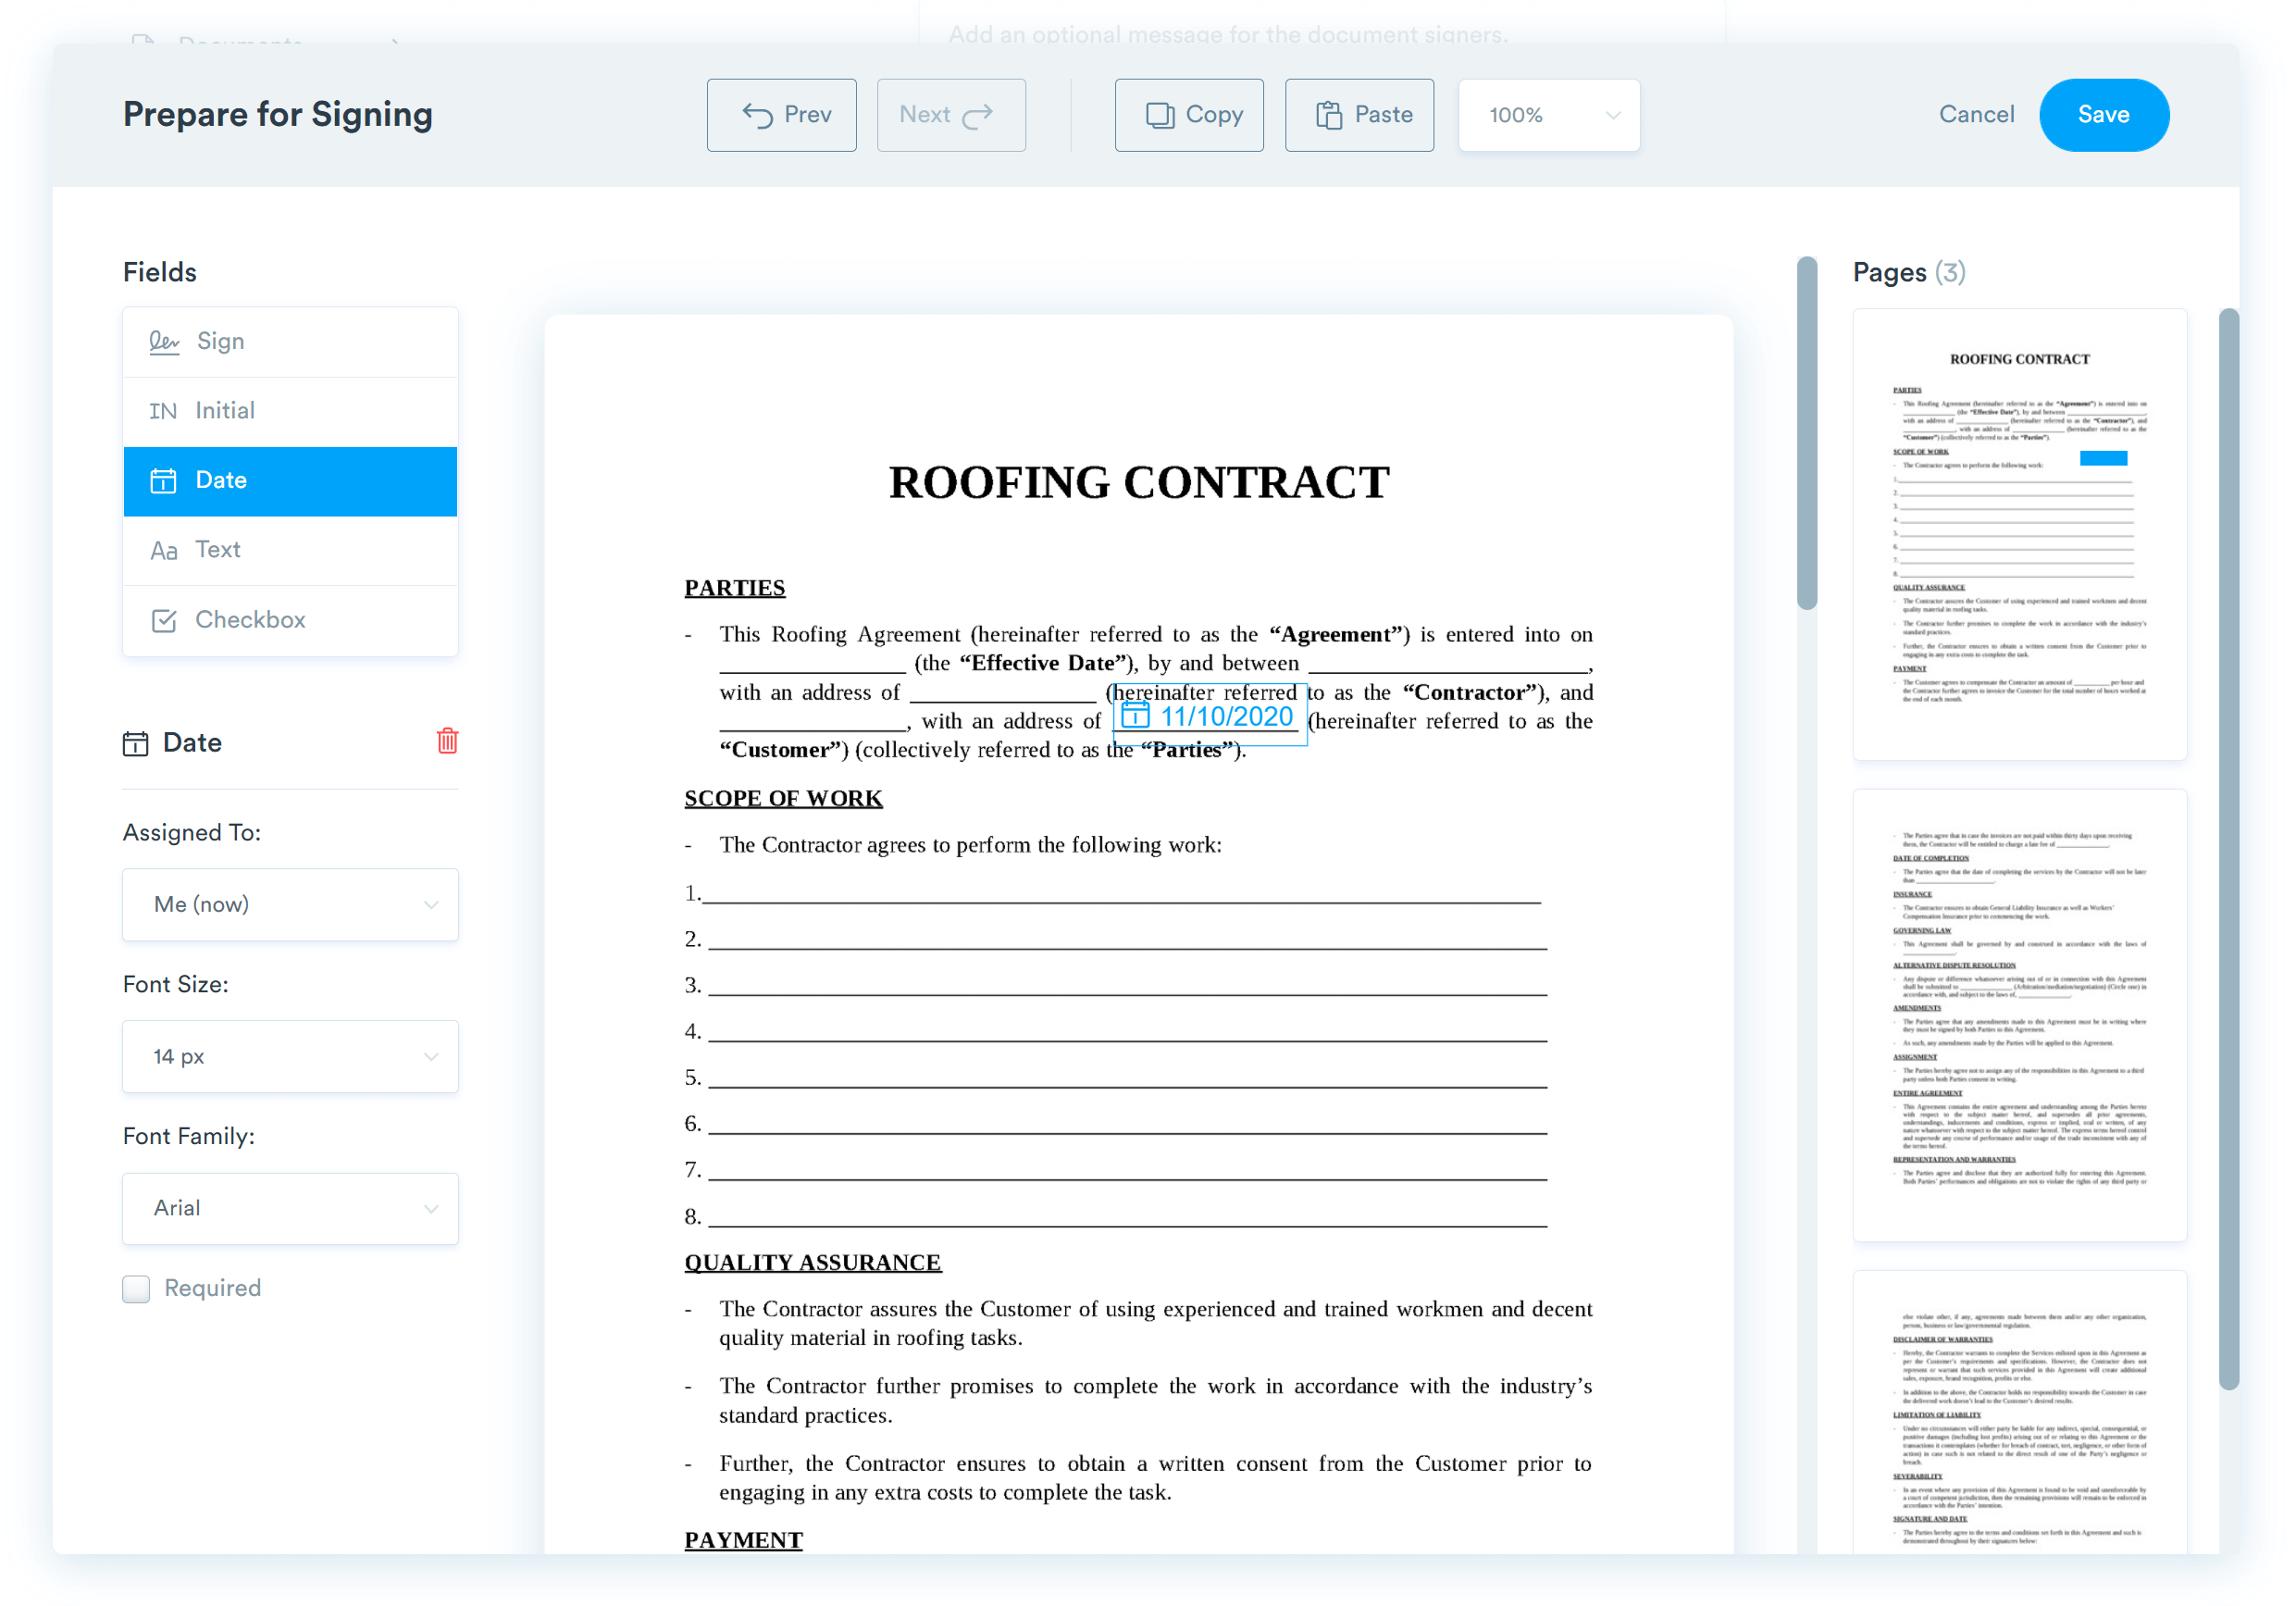
Task: Click the Checkbox field icon
Action: (164, 620)
